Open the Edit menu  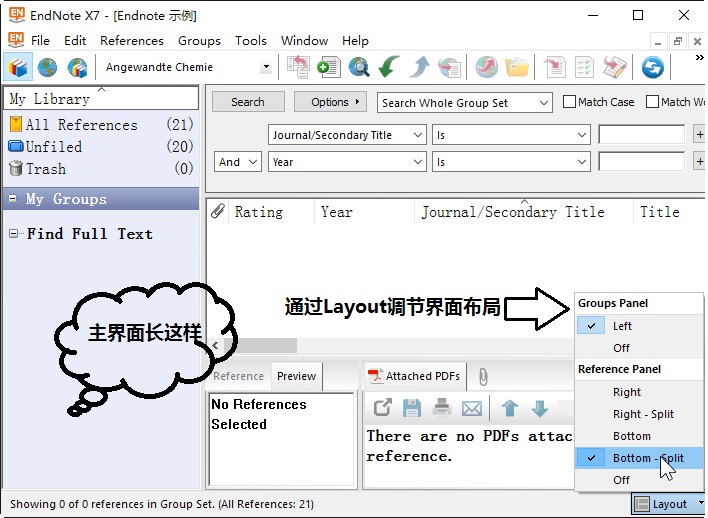tap(75, 41)
